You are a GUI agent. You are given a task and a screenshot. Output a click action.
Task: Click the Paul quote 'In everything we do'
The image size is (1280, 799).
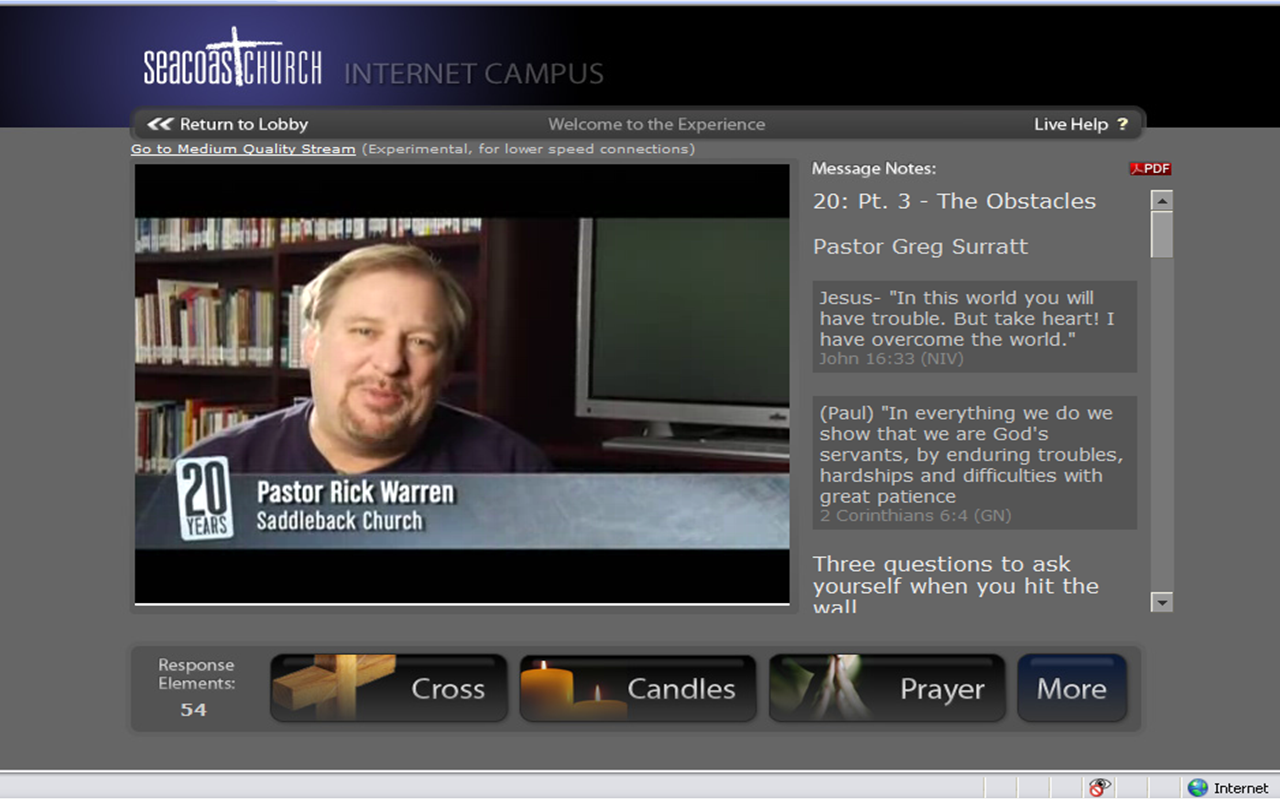971,455
